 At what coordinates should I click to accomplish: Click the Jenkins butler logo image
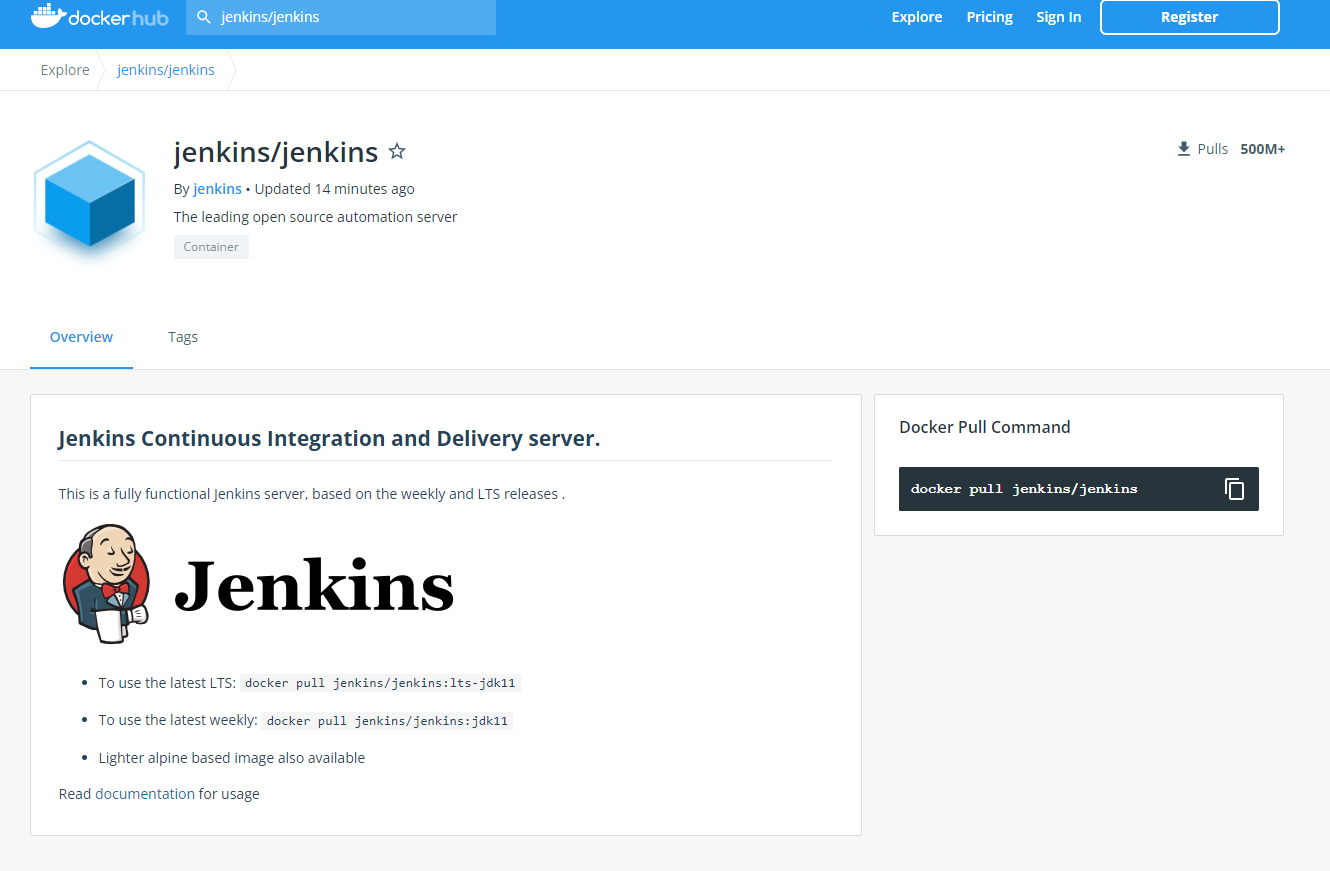coord(106,584)
